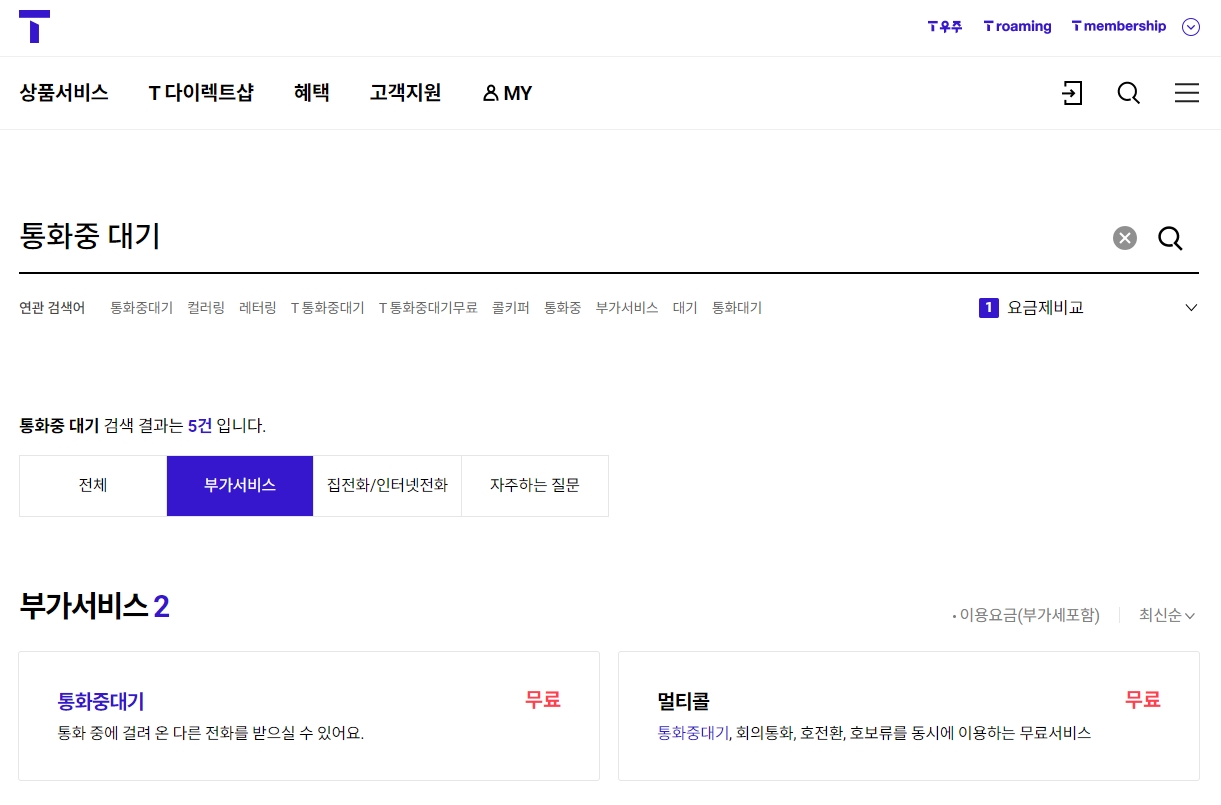Click related keyword 대기

tap(685, 308)
